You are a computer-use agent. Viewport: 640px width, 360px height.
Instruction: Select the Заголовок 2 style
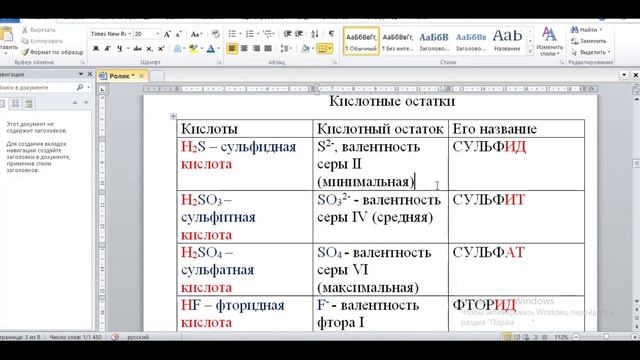click(471, 41)
